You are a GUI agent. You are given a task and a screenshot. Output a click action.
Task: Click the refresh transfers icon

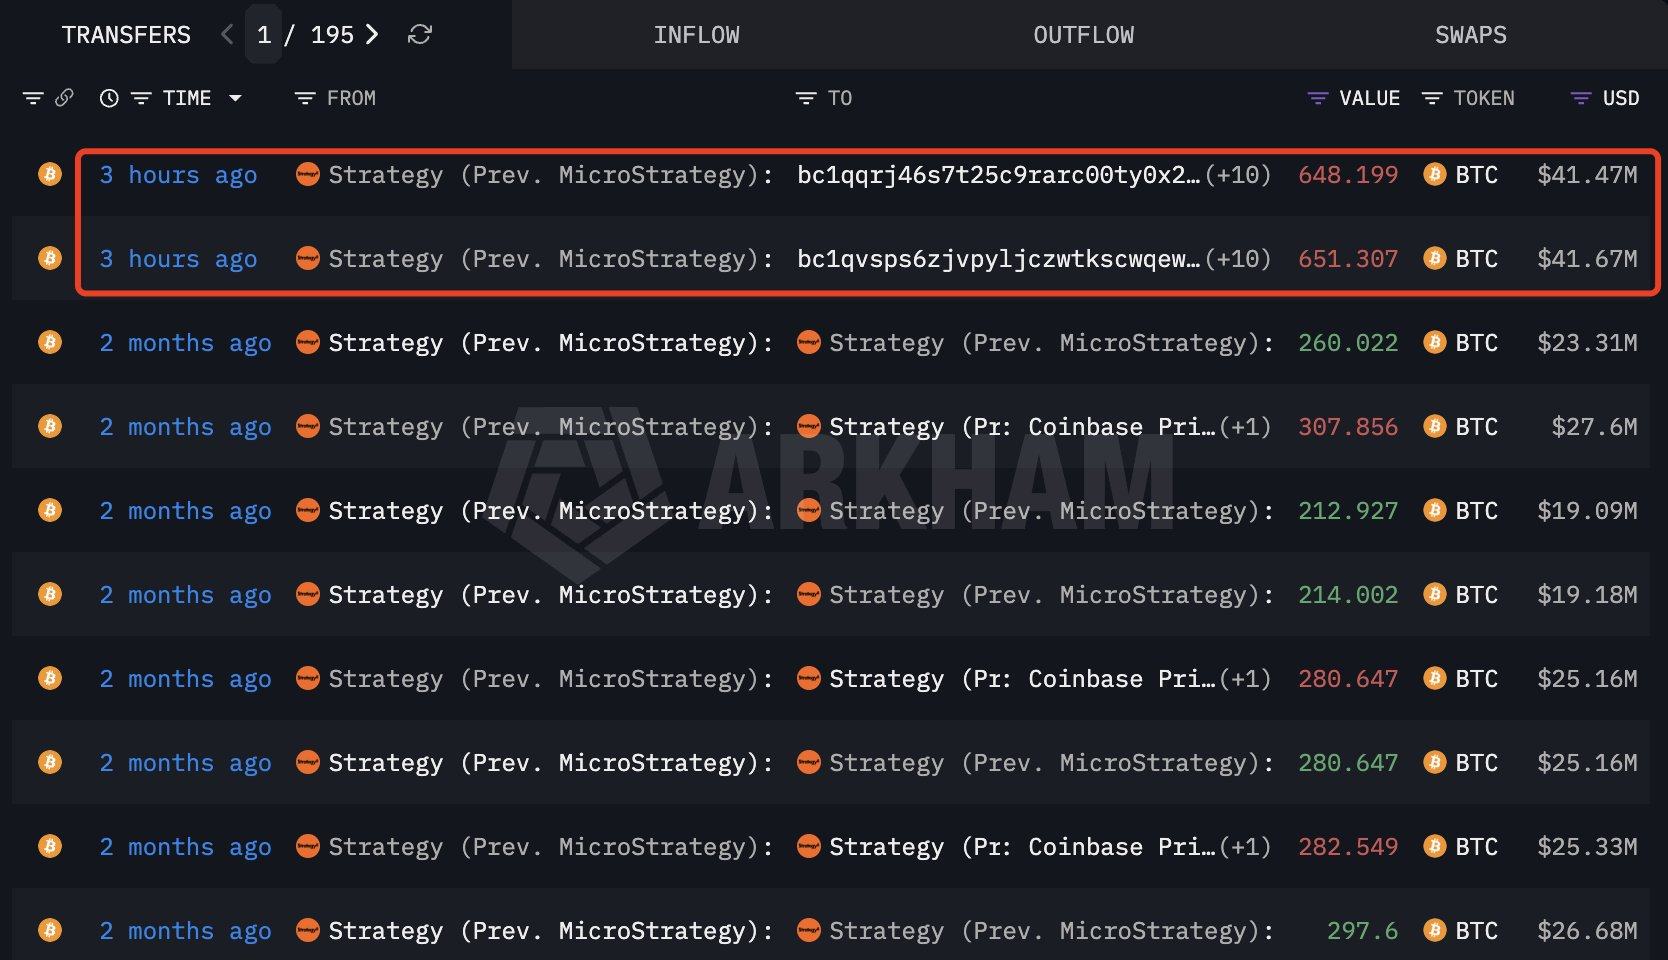(420, 35)
